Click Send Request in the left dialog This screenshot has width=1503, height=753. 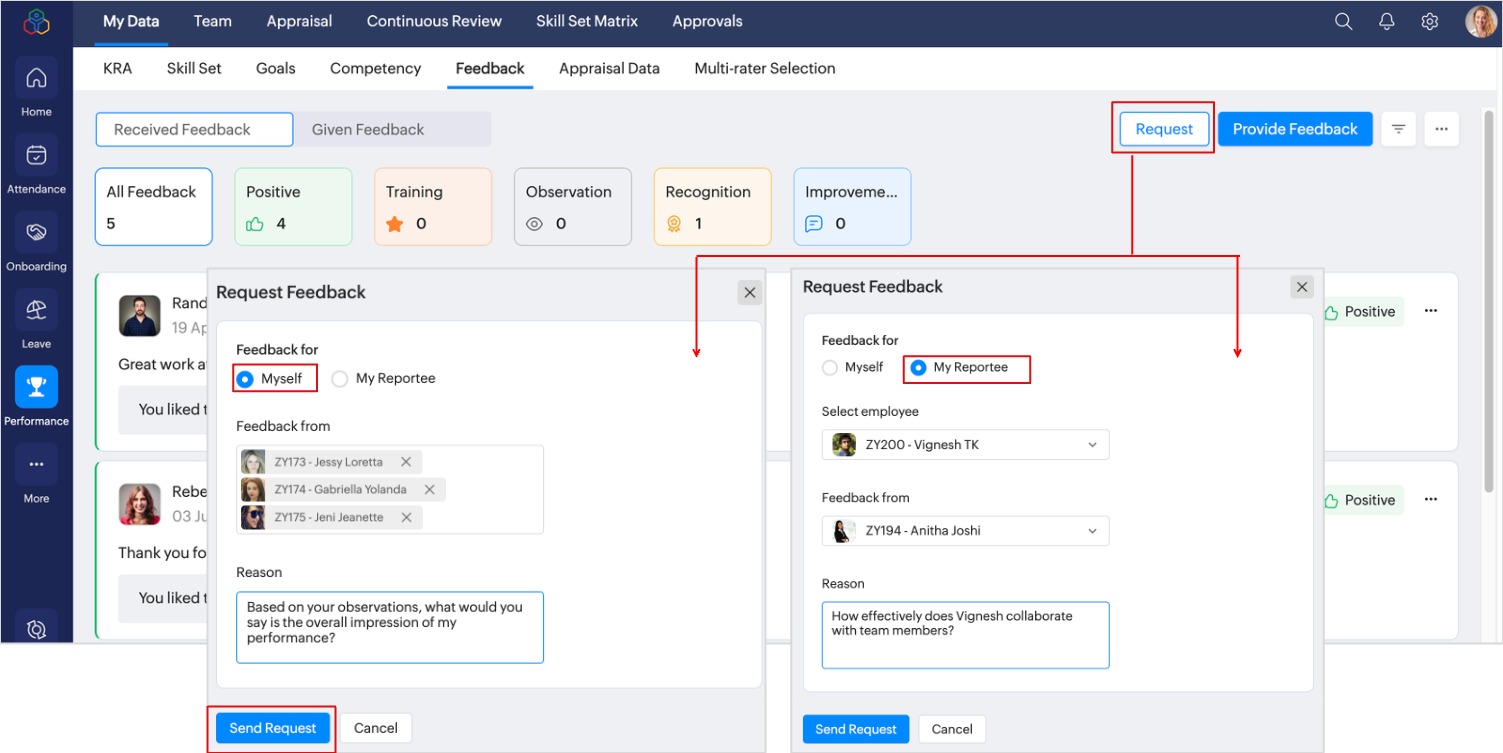(x=272, y=728)
